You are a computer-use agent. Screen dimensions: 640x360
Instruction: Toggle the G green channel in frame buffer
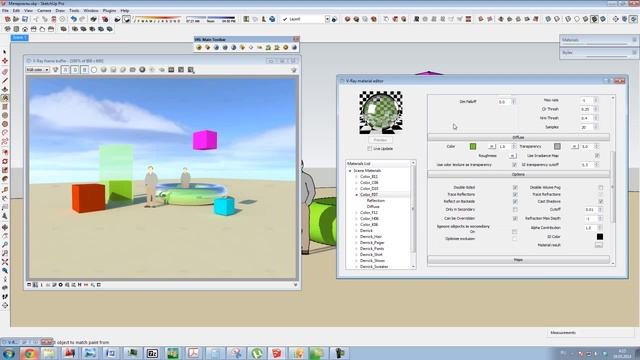[x=75, y=70]
